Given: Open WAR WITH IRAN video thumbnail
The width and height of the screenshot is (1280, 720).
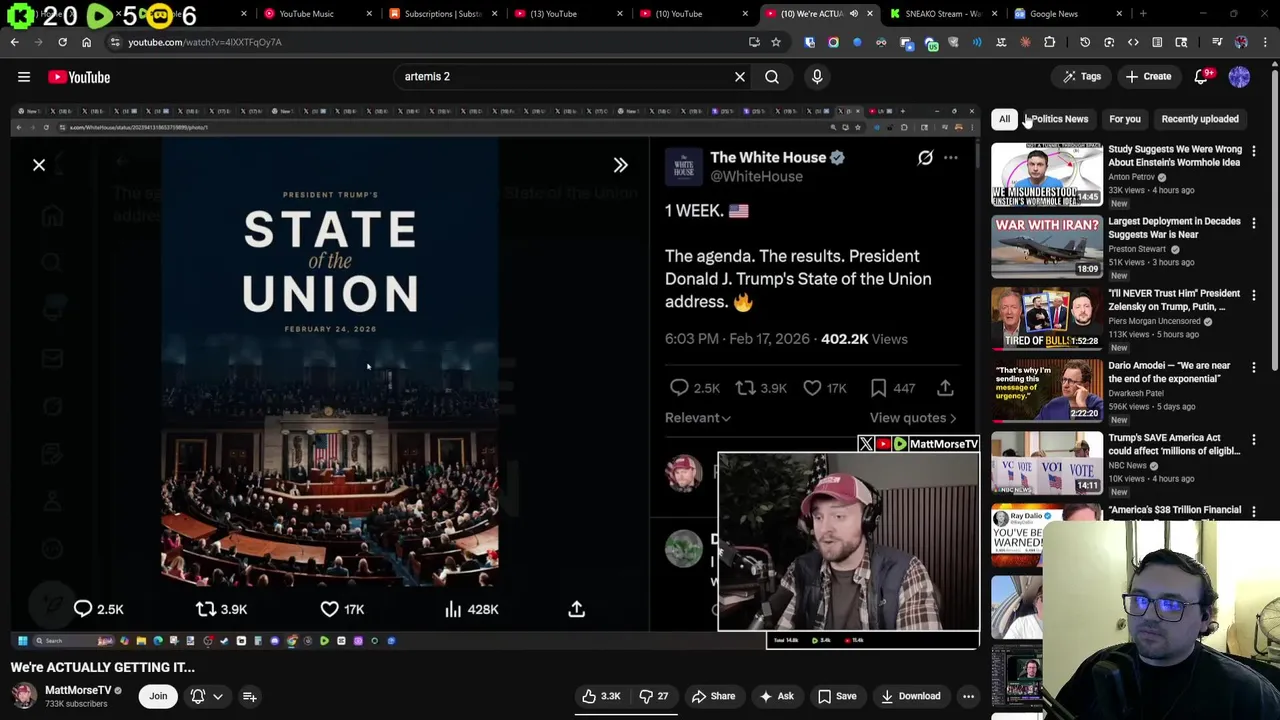Looking at the screenshot, I should click(1047, 246).
